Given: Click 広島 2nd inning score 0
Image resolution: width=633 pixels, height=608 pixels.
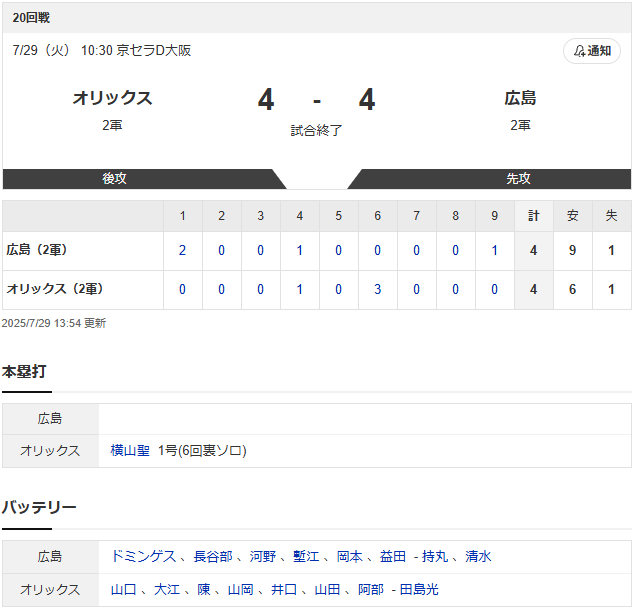Looking at the screenshot, I should [x=222, y=250].
